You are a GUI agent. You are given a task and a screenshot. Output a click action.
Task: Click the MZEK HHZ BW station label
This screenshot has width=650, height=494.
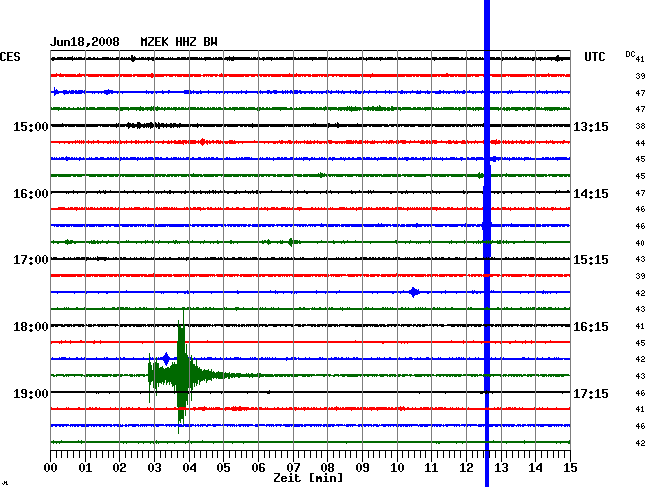pyautogui.click(x=179, y=42)
